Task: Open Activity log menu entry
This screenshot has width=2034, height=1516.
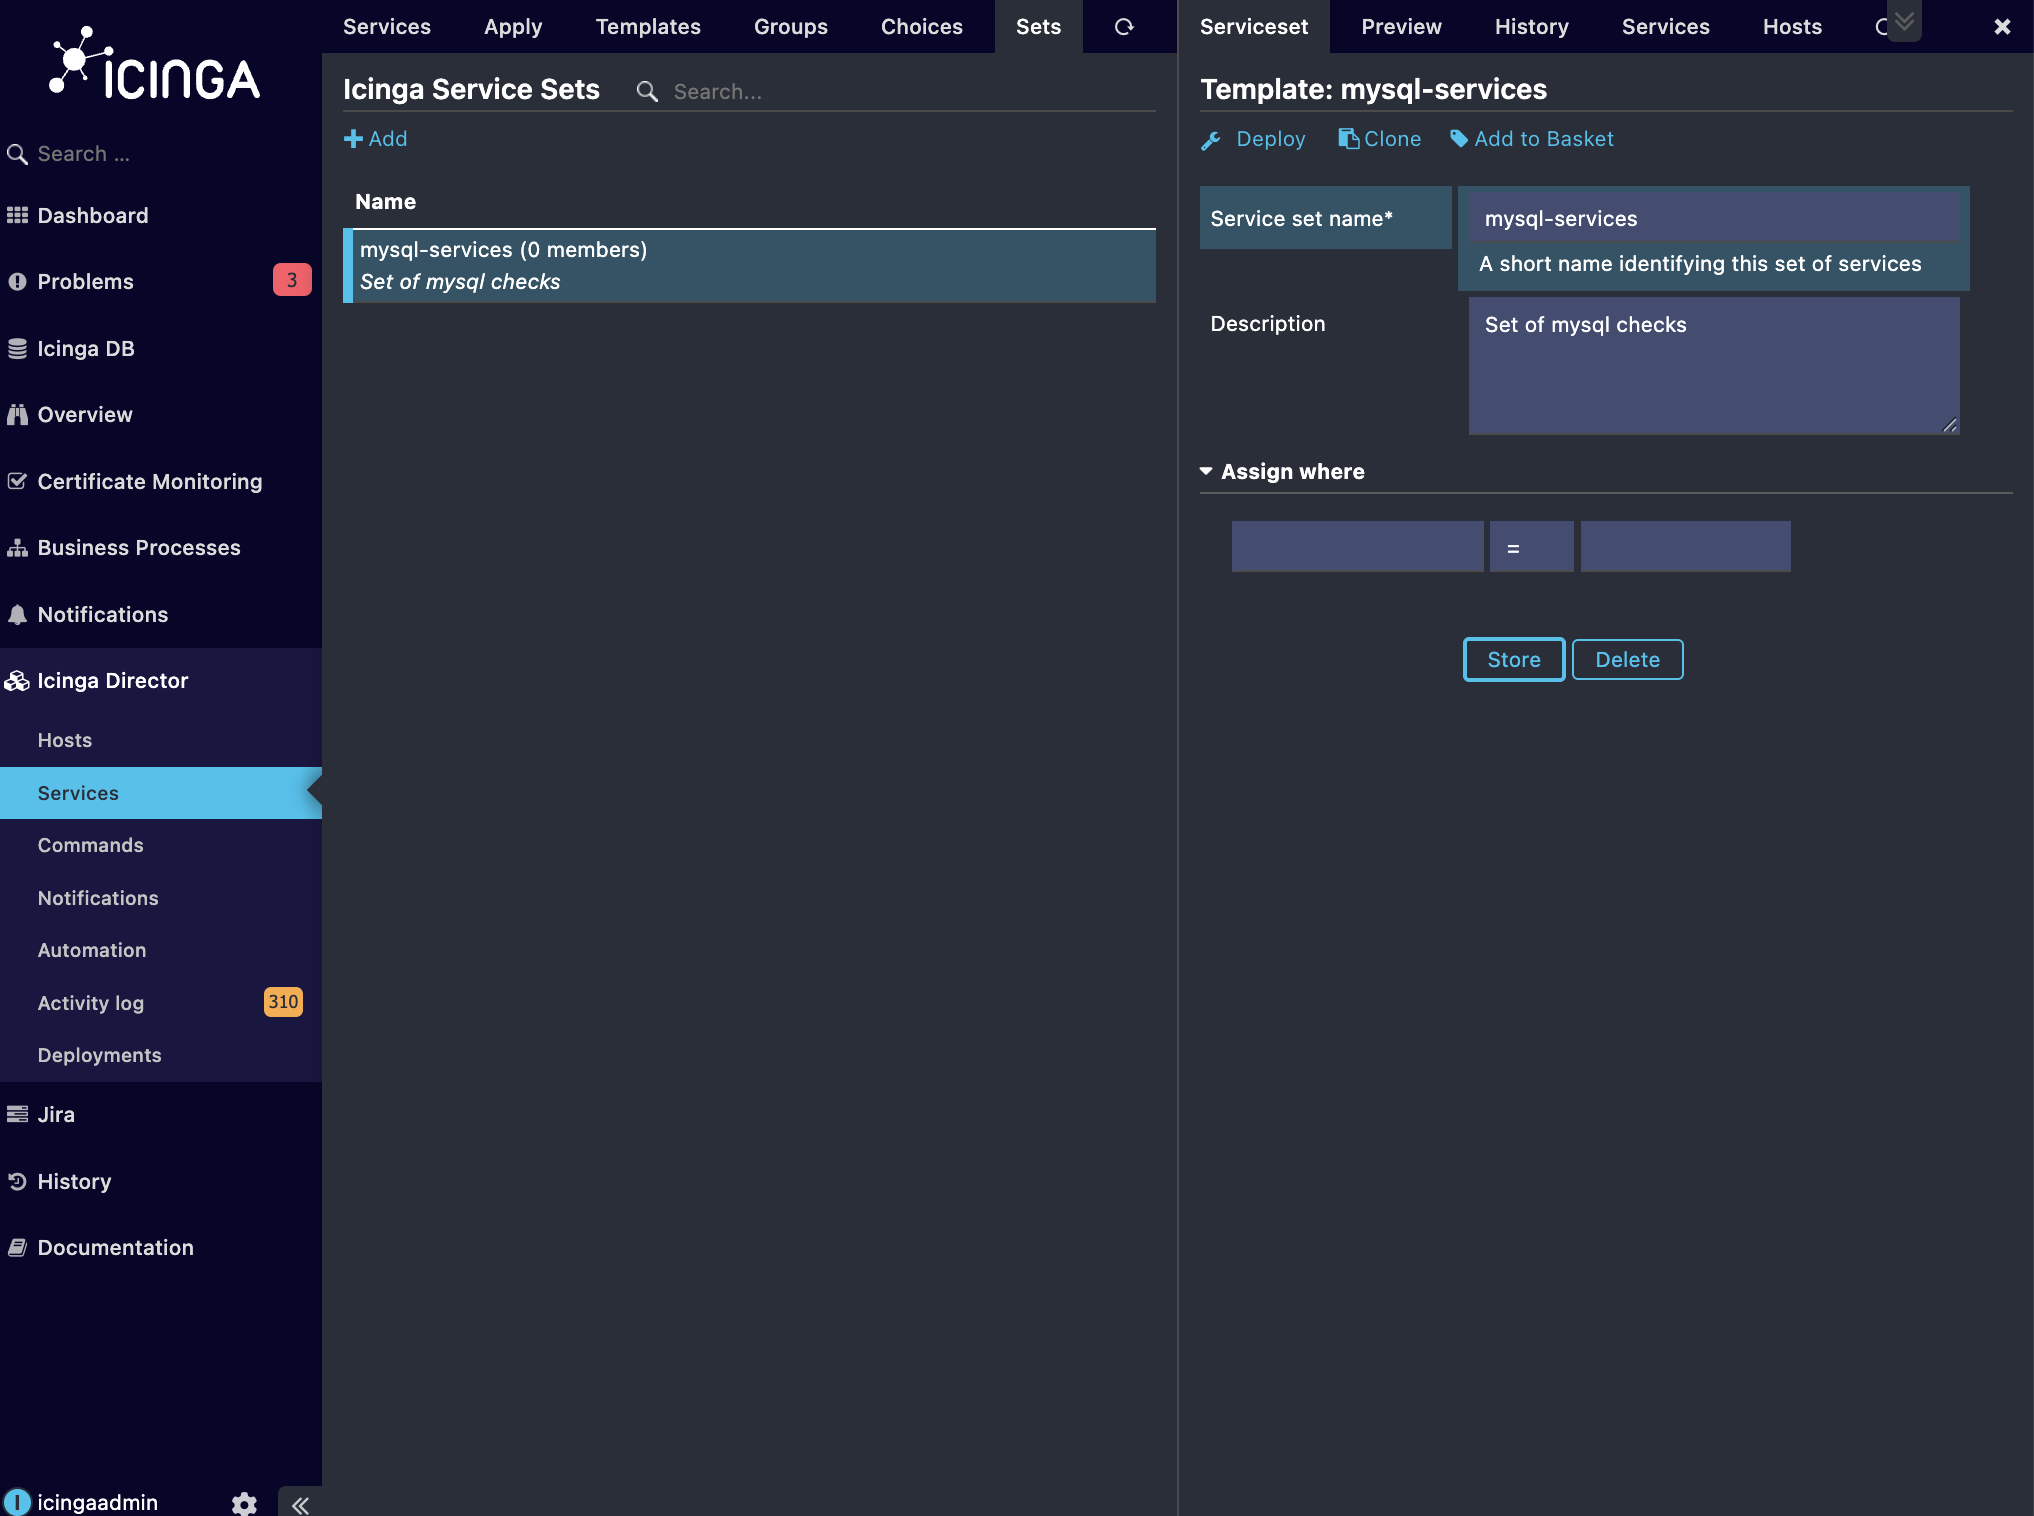Action: 91,1003
